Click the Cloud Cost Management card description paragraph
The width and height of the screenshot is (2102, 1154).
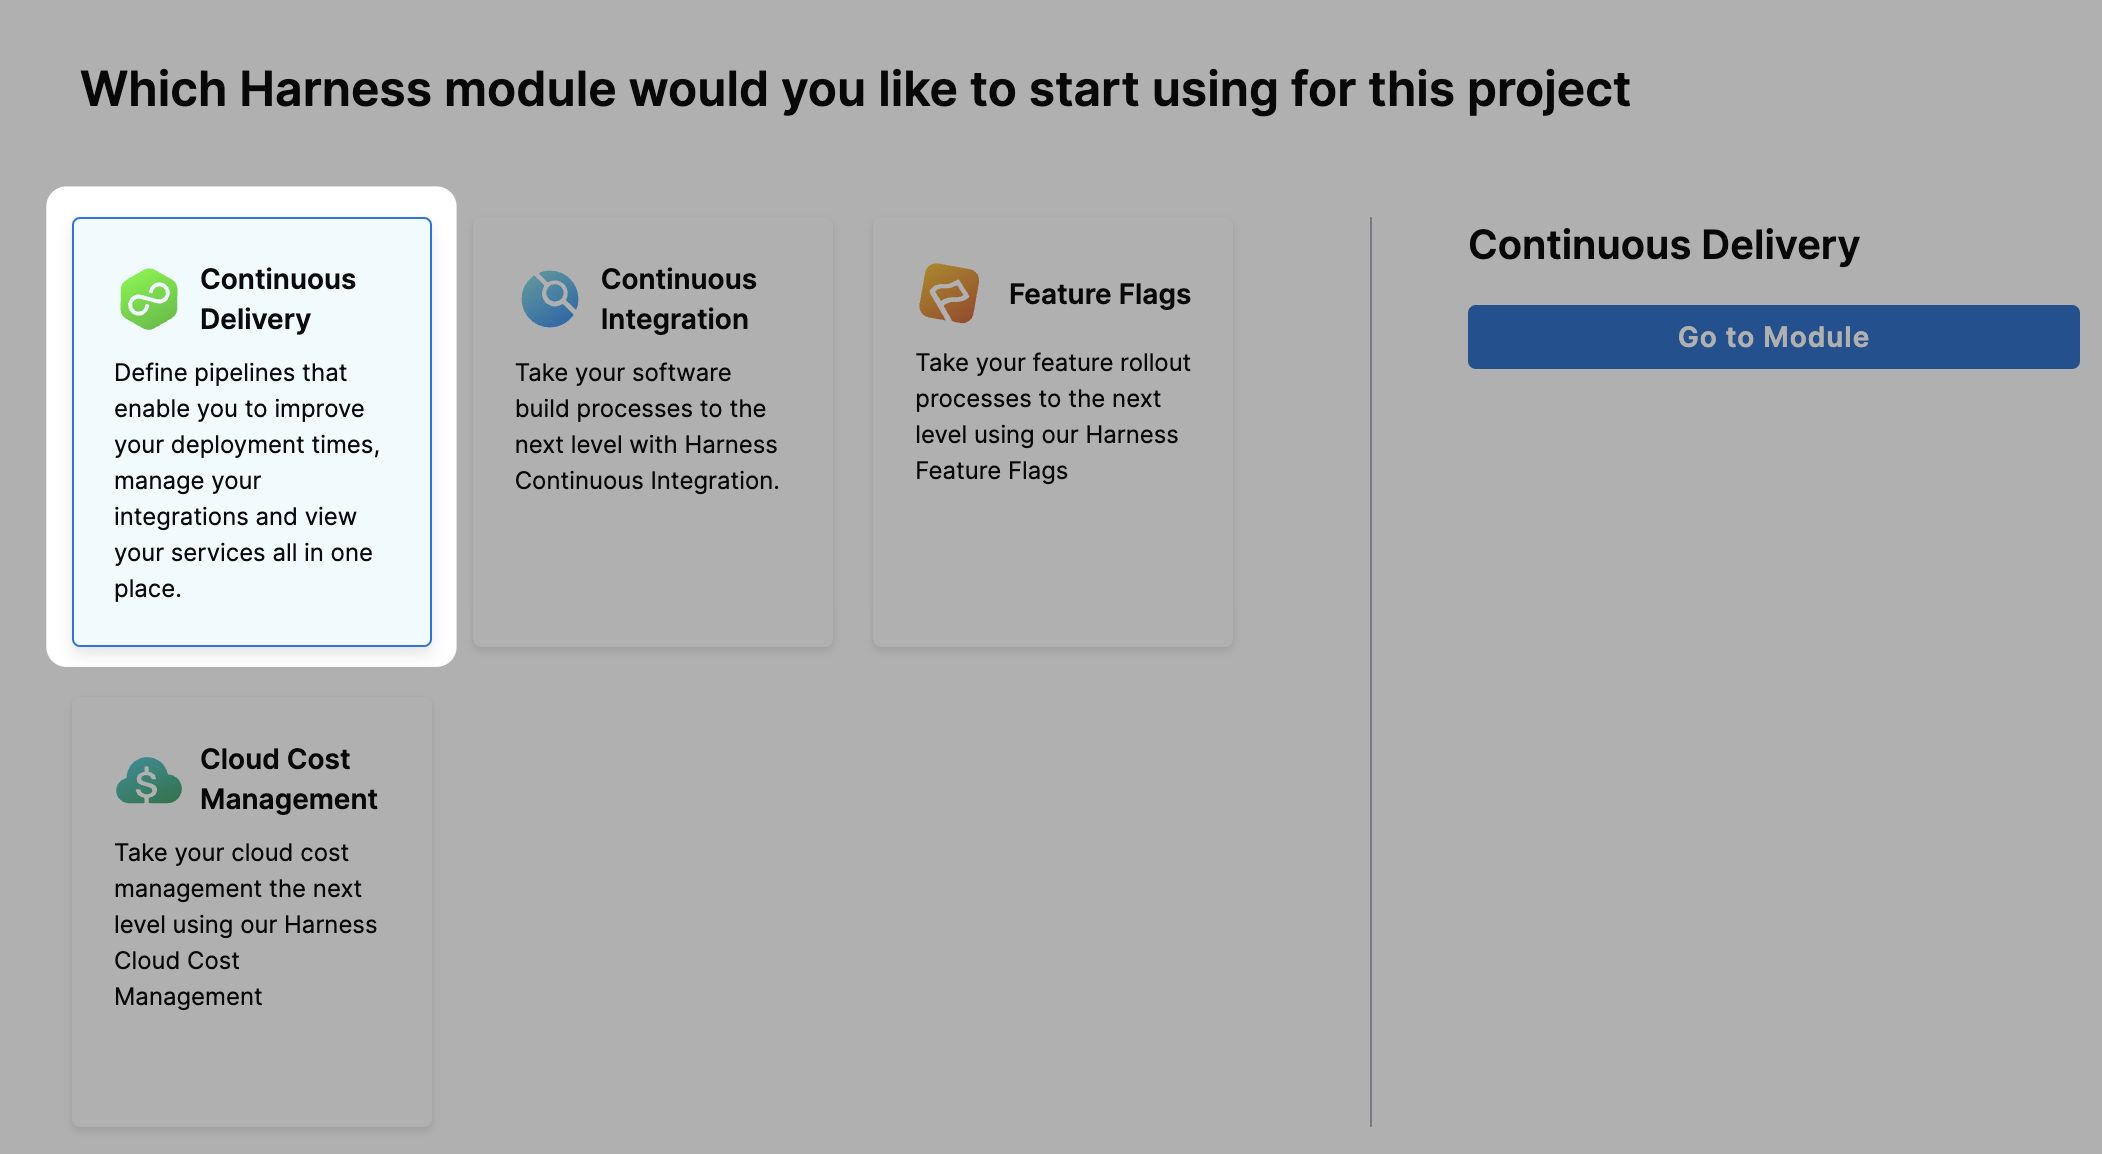pos(246,924)
